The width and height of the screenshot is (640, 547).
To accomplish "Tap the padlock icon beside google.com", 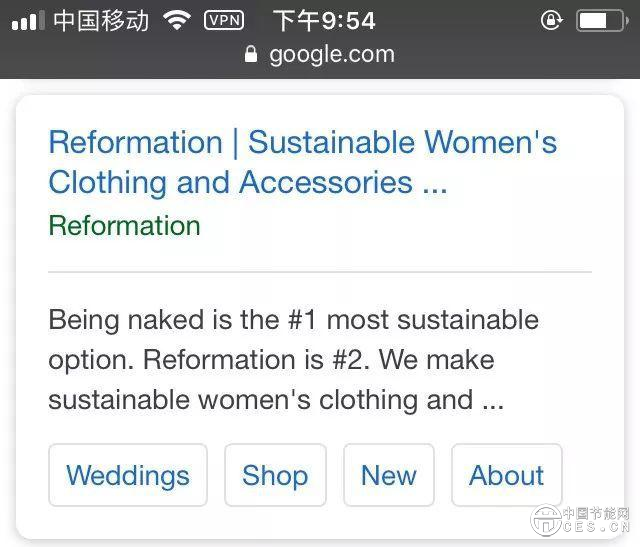I will pyautogui.click(x=251, y=54).
